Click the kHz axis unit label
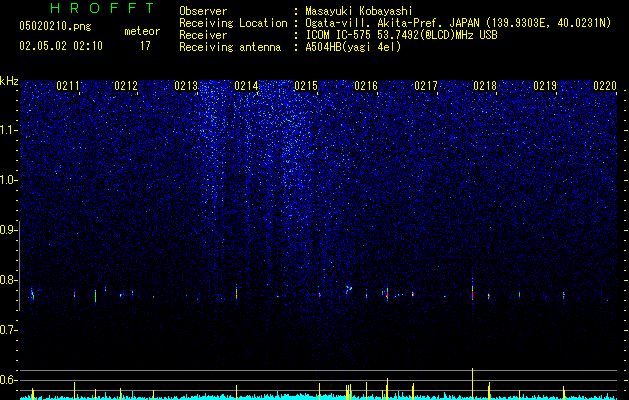The image size is (629, 400). pyautogui.click(x=9, y=81)
